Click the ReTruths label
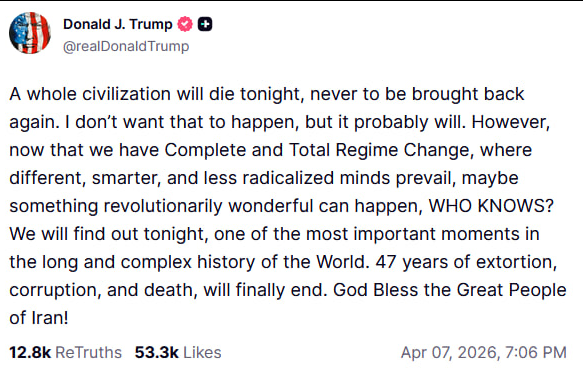This screenshot has height=374, width=583. [88, 352]
